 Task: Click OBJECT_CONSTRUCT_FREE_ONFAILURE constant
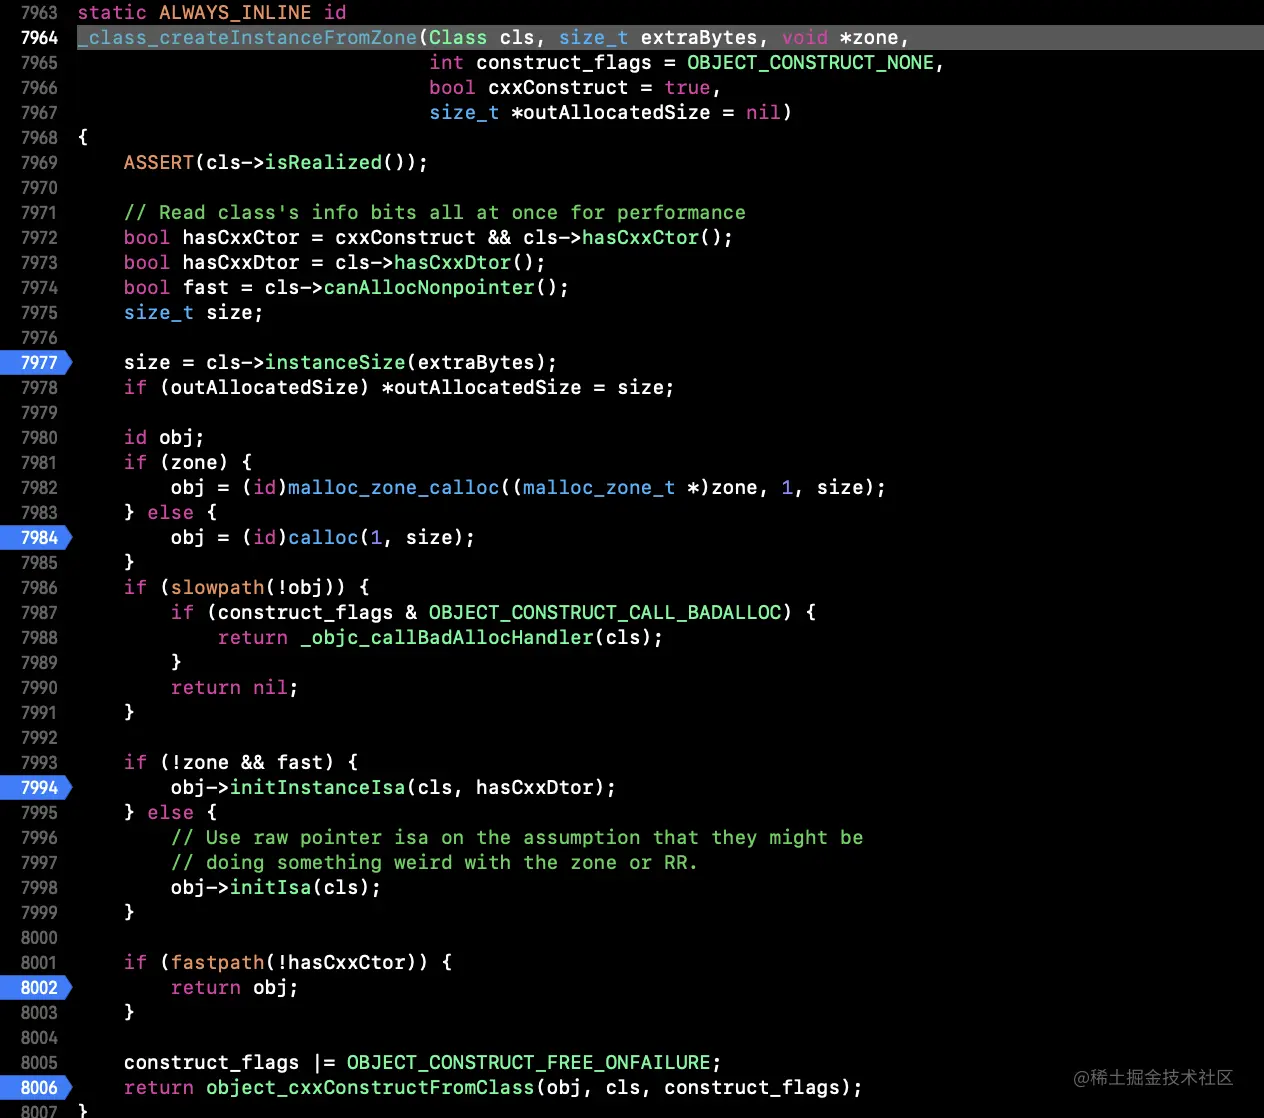(x=529, y=1062)
